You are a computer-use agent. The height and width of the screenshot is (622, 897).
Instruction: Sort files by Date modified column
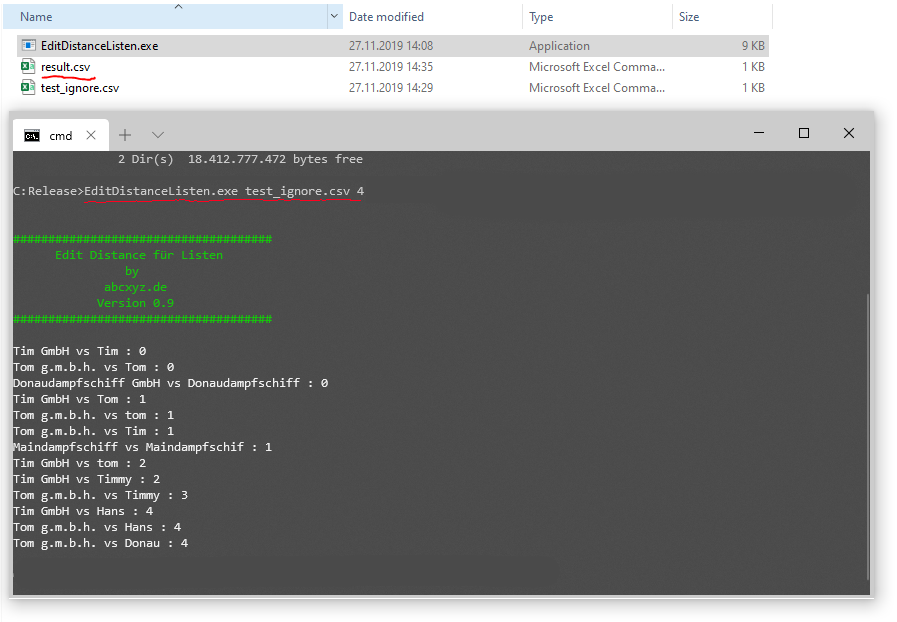coord(386,17)
